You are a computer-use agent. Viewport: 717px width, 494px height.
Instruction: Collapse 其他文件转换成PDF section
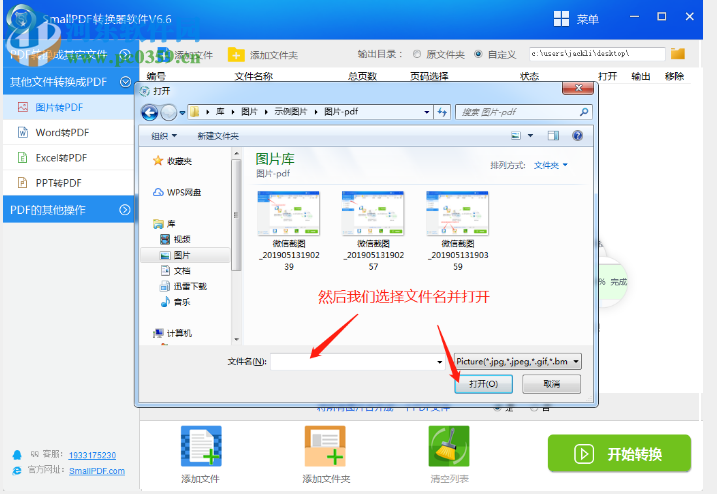pyautogui.click(x=125, y=82)
